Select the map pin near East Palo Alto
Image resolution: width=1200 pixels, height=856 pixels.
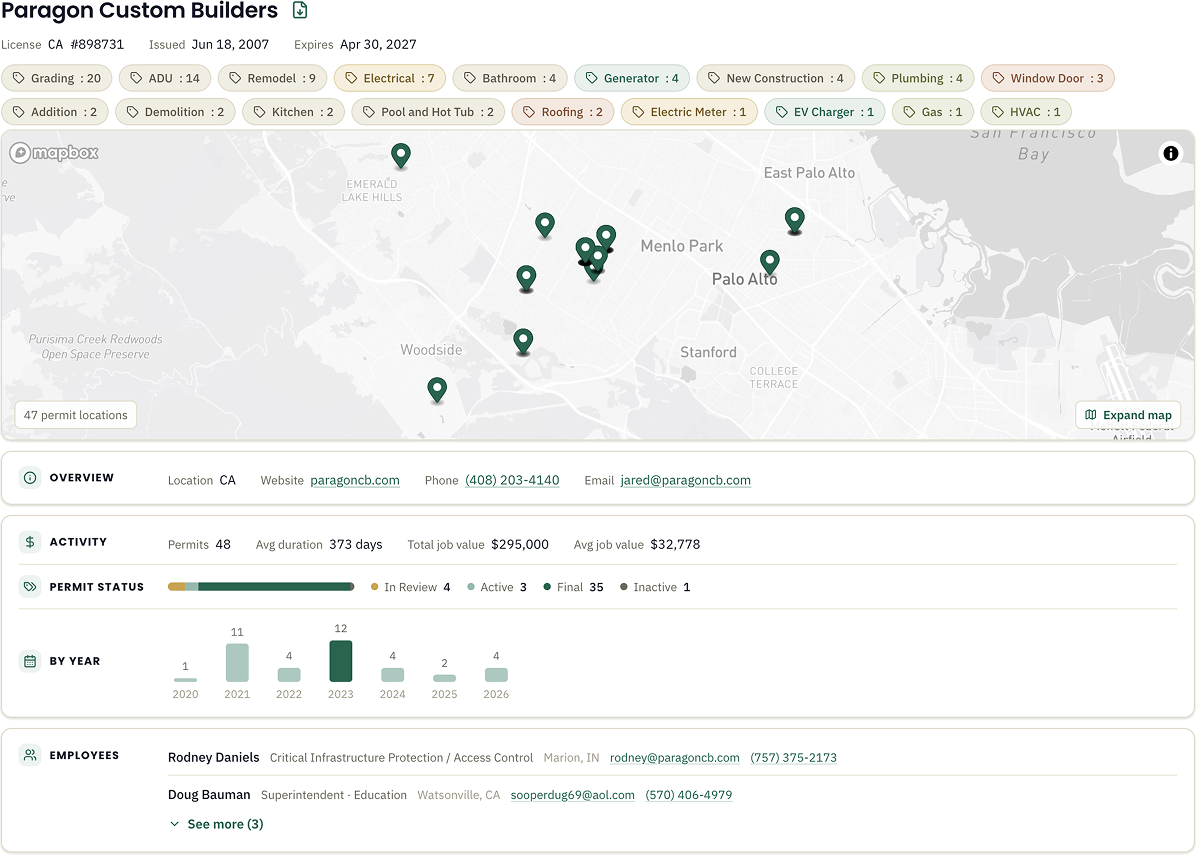tap(795, 221)
